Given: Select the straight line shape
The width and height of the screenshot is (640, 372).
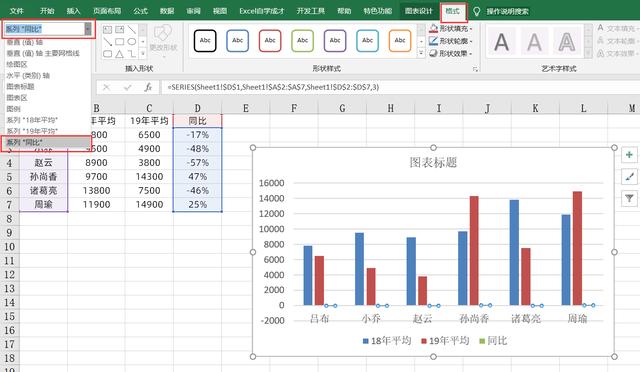Looking at the screenshot, I should [131, 29].
